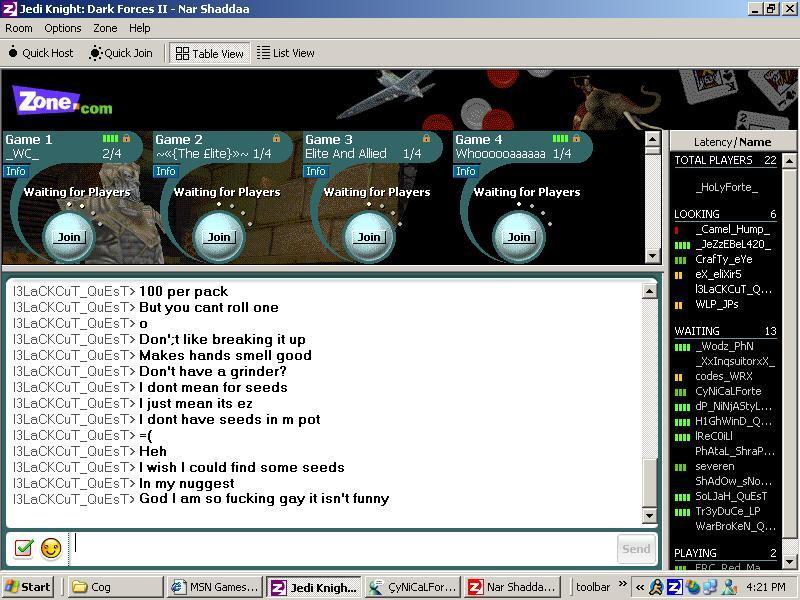
Task: Click the Zone tray icon
Action: point(674,587)
